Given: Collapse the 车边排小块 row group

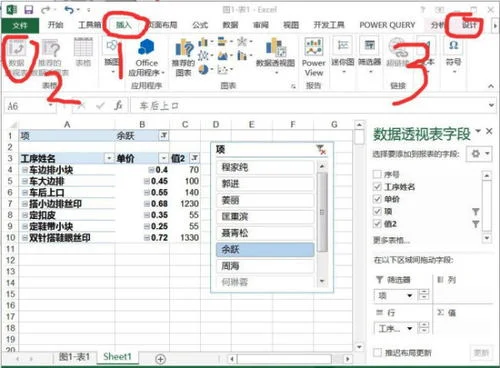Looking at the screenshot, I should click(x=24, y=170).
